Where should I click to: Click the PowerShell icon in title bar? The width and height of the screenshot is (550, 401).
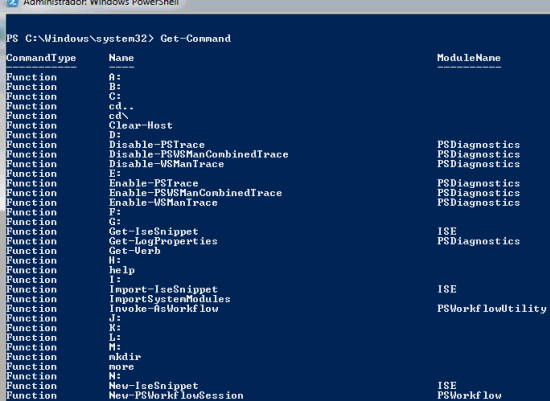tap(12, 3)
